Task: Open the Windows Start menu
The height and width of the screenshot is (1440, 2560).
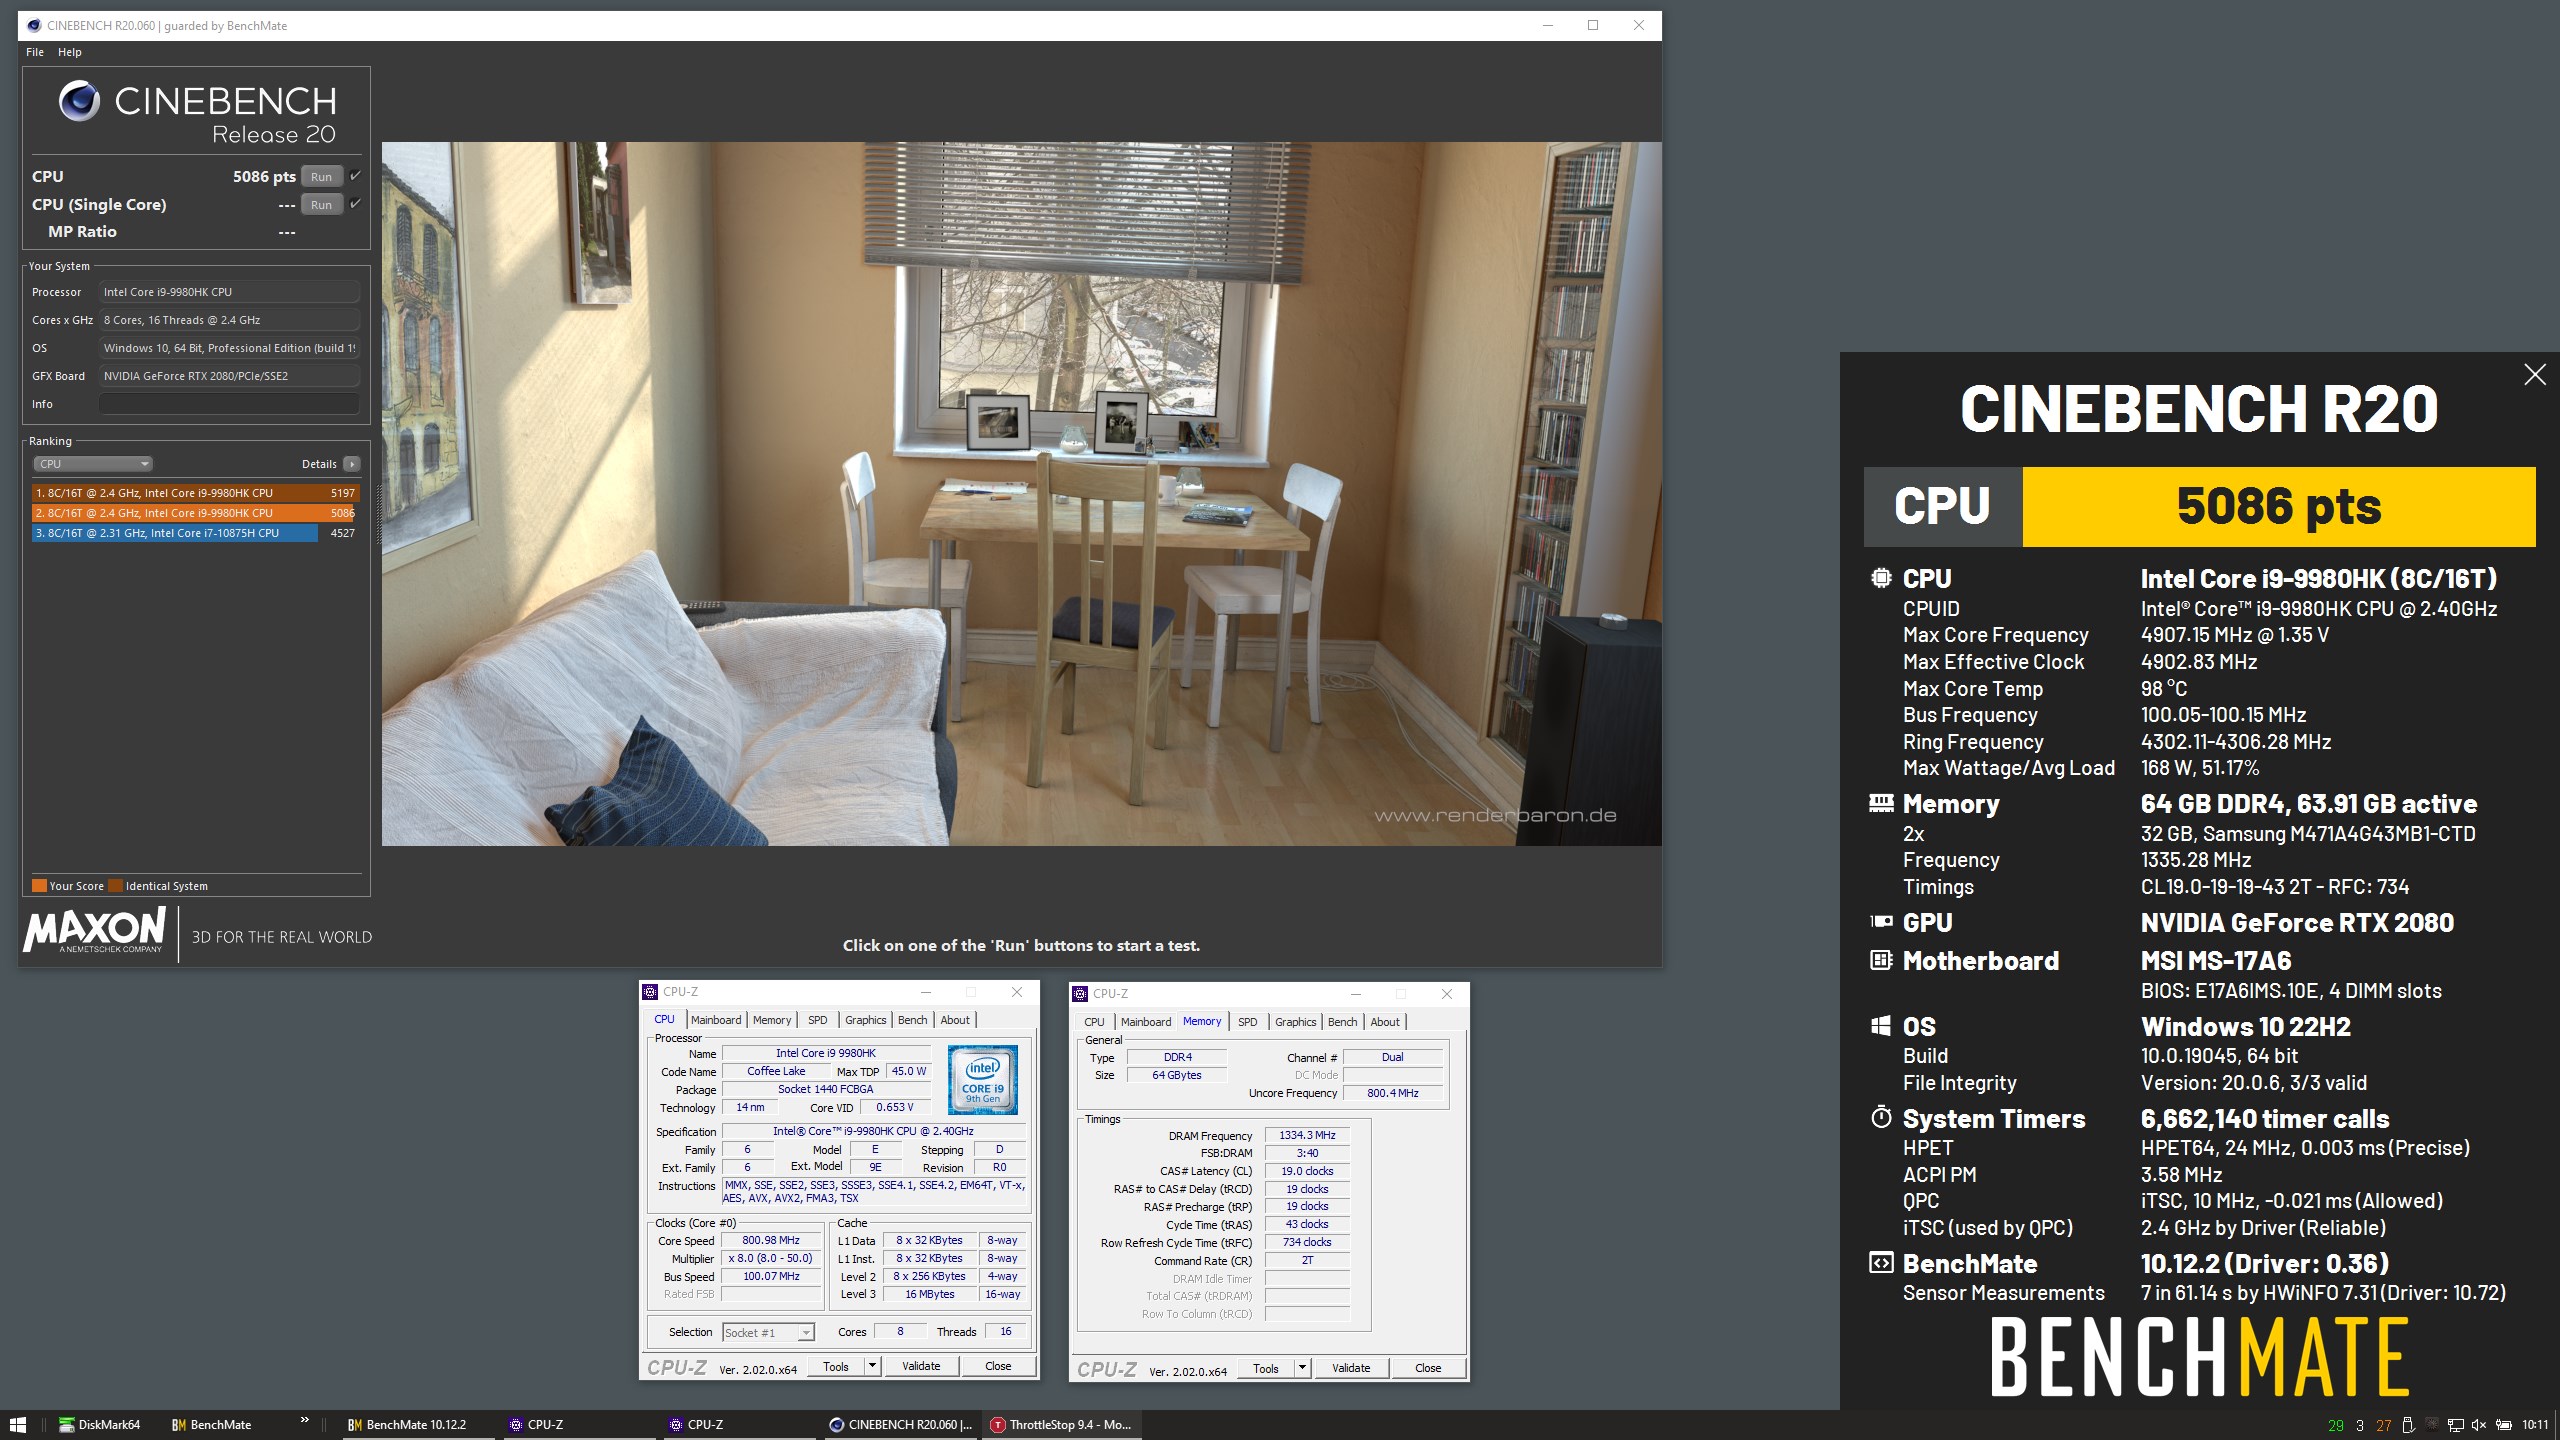Action: point(17,1425)
